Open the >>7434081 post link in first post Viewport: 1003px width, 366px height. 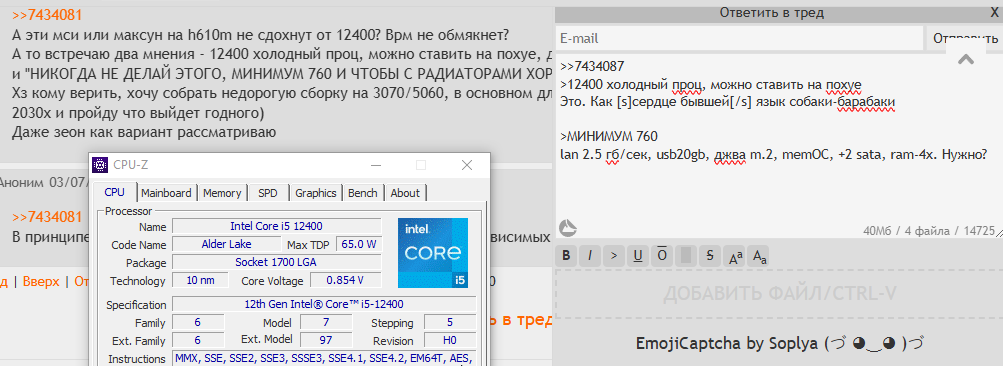(x=47, y=15)
